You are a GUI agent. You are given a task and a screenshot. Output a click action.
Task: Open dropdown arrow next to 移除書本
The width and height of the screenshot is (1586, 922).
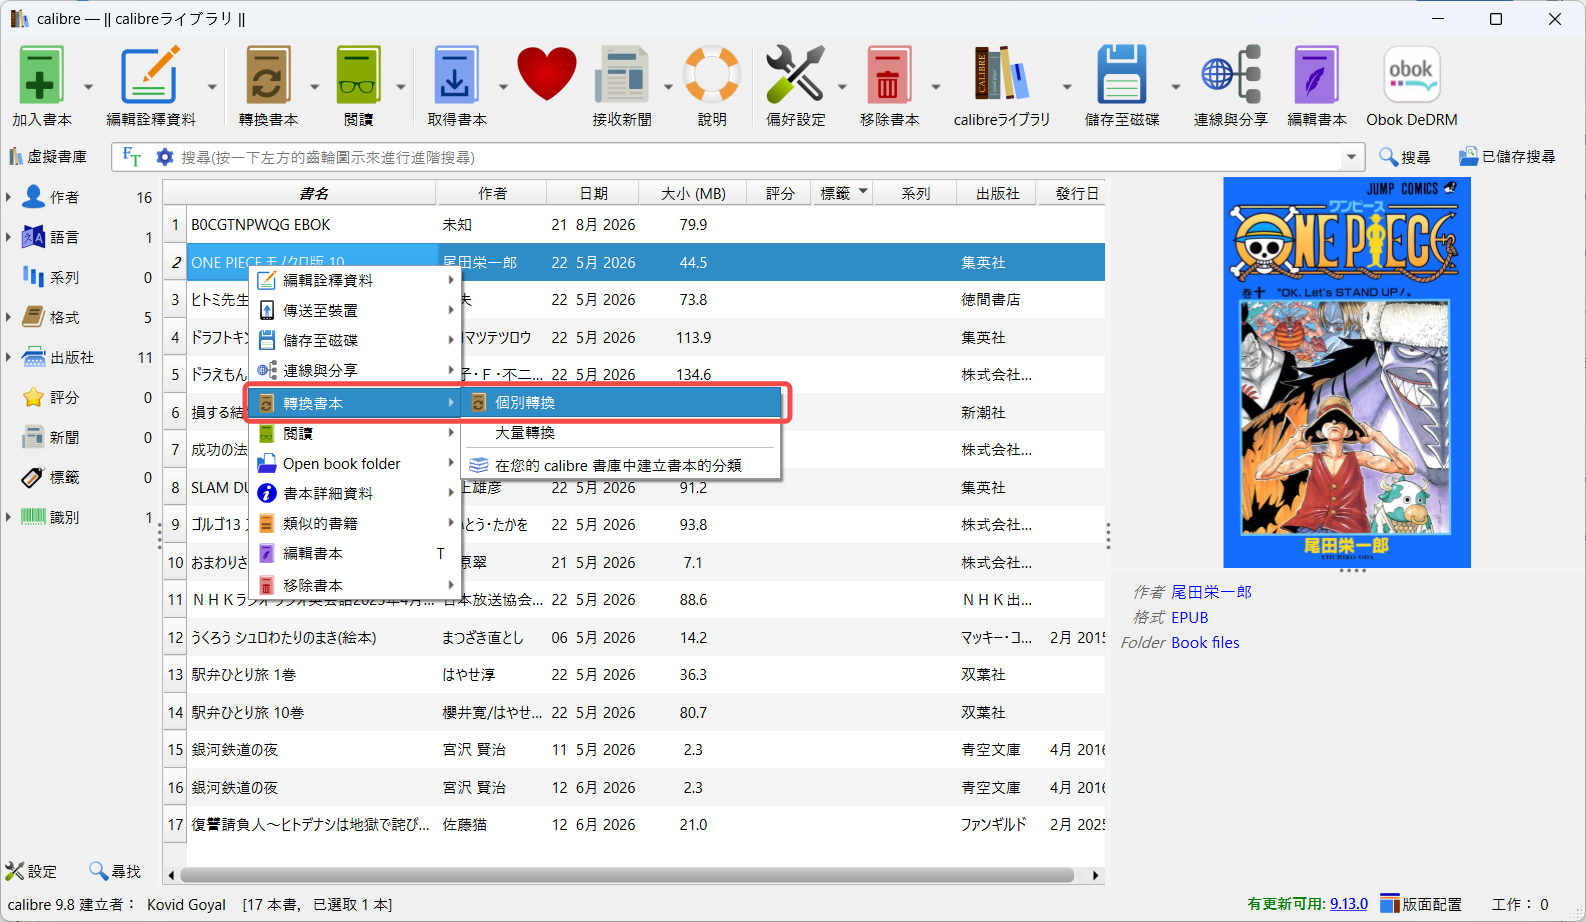(936, 87)
